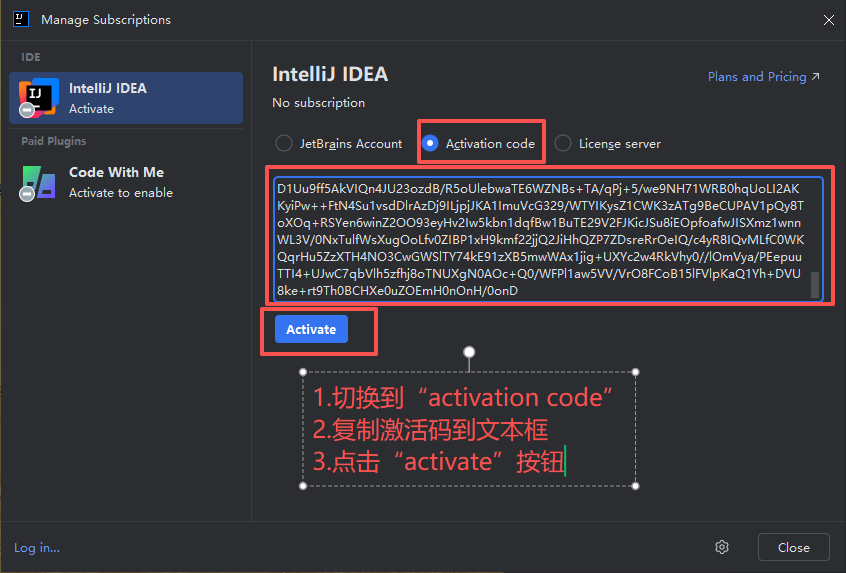Click inside the activation code text area
The image size is (846, 573).
coord(540,238)
